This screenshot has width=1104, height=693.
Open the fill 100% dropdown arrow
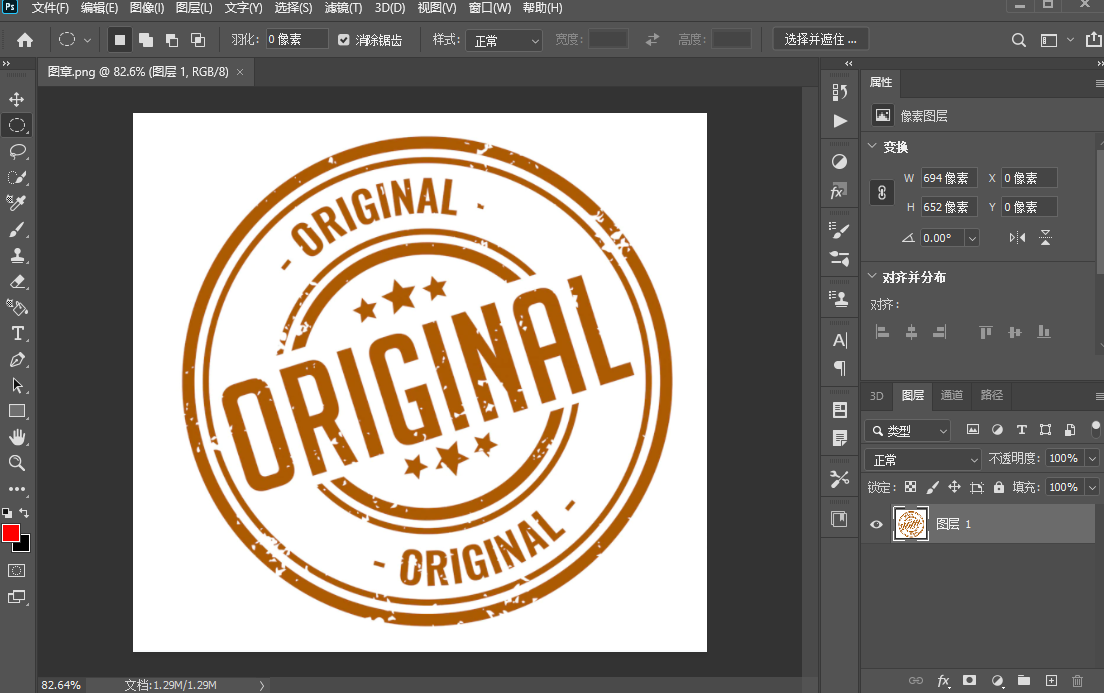1092,487
